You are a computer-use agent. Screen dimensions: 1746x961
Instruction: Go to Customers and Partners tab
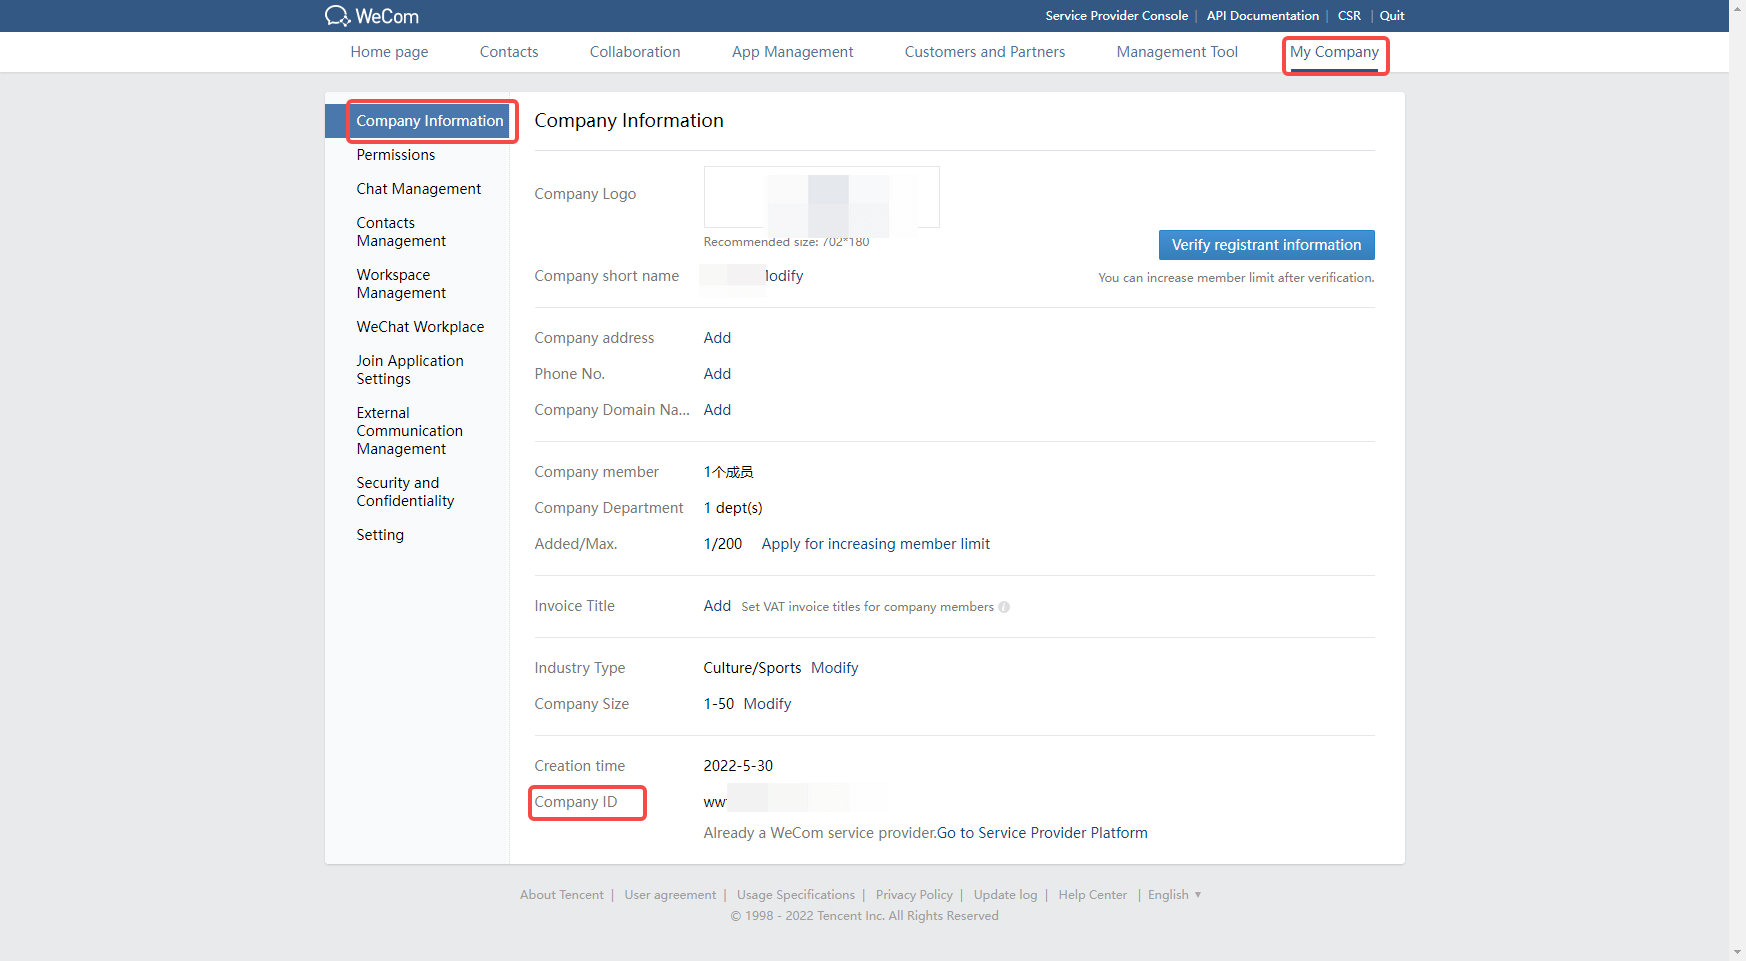click(984, 52)
